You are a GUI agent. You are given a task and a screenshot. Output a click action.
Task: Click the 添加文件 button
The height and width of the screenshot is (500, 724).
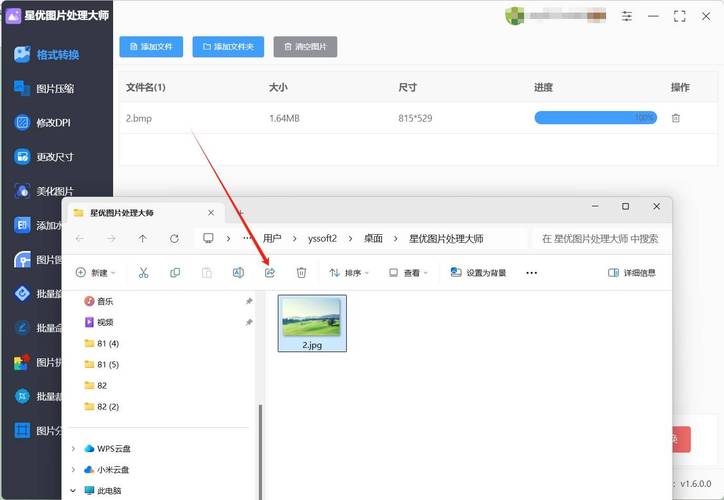coord(151,47)
